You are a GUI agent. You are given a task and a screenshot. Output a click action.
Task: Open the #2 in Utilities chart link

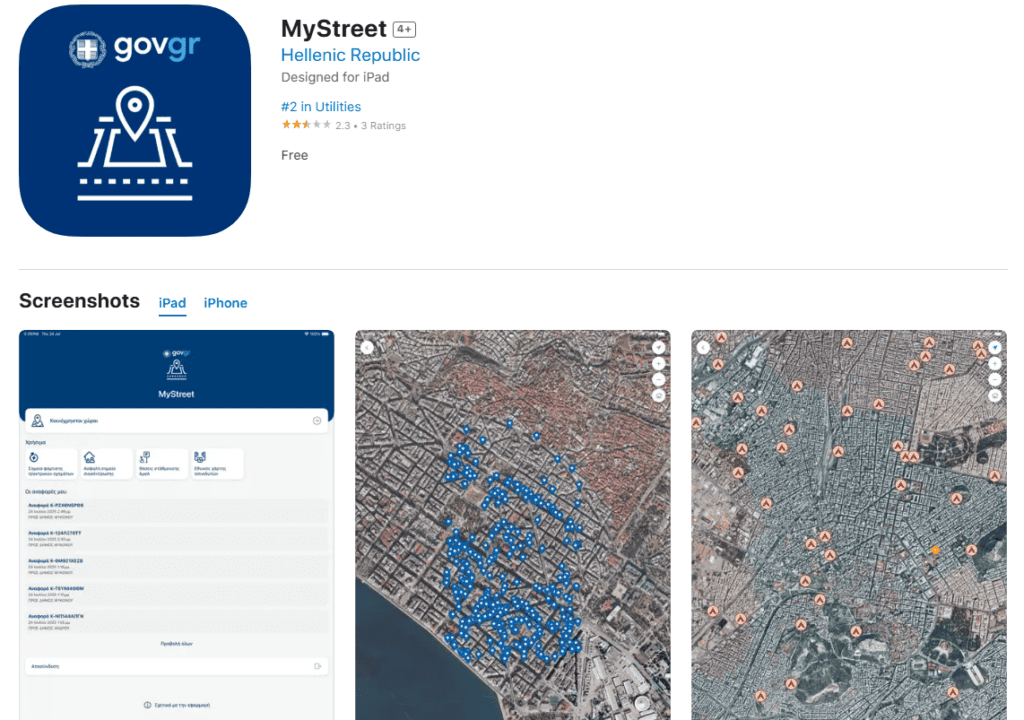pos(321,106)
